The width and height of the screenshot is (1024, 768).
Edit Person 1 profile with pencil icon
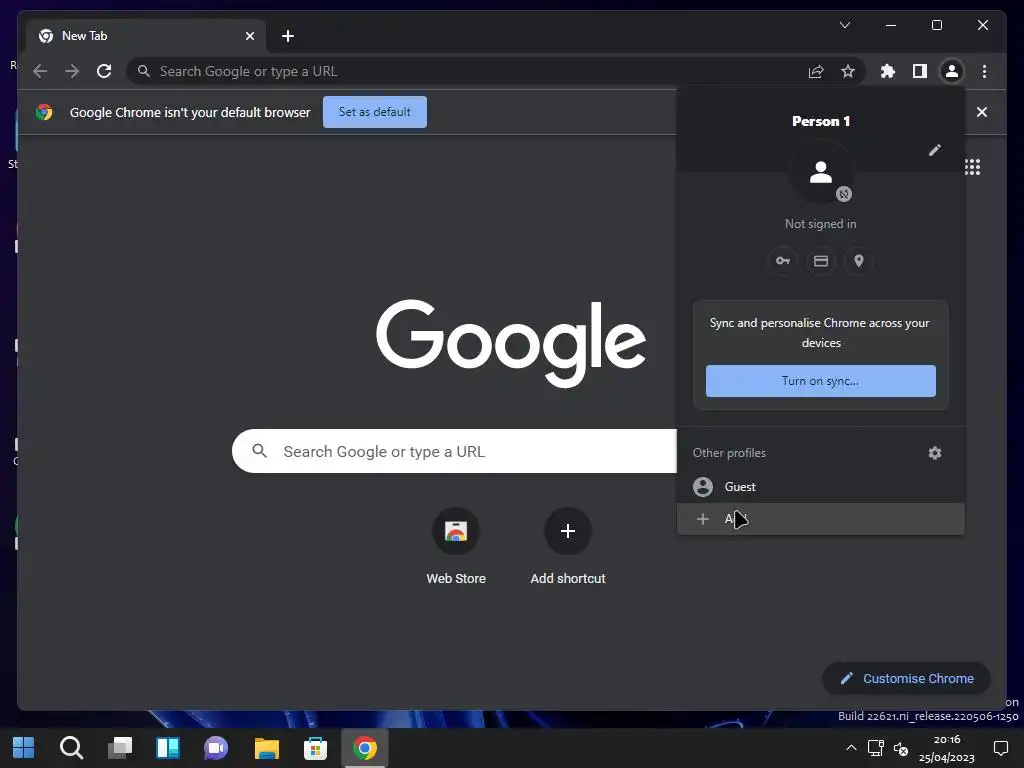point(935,150)
